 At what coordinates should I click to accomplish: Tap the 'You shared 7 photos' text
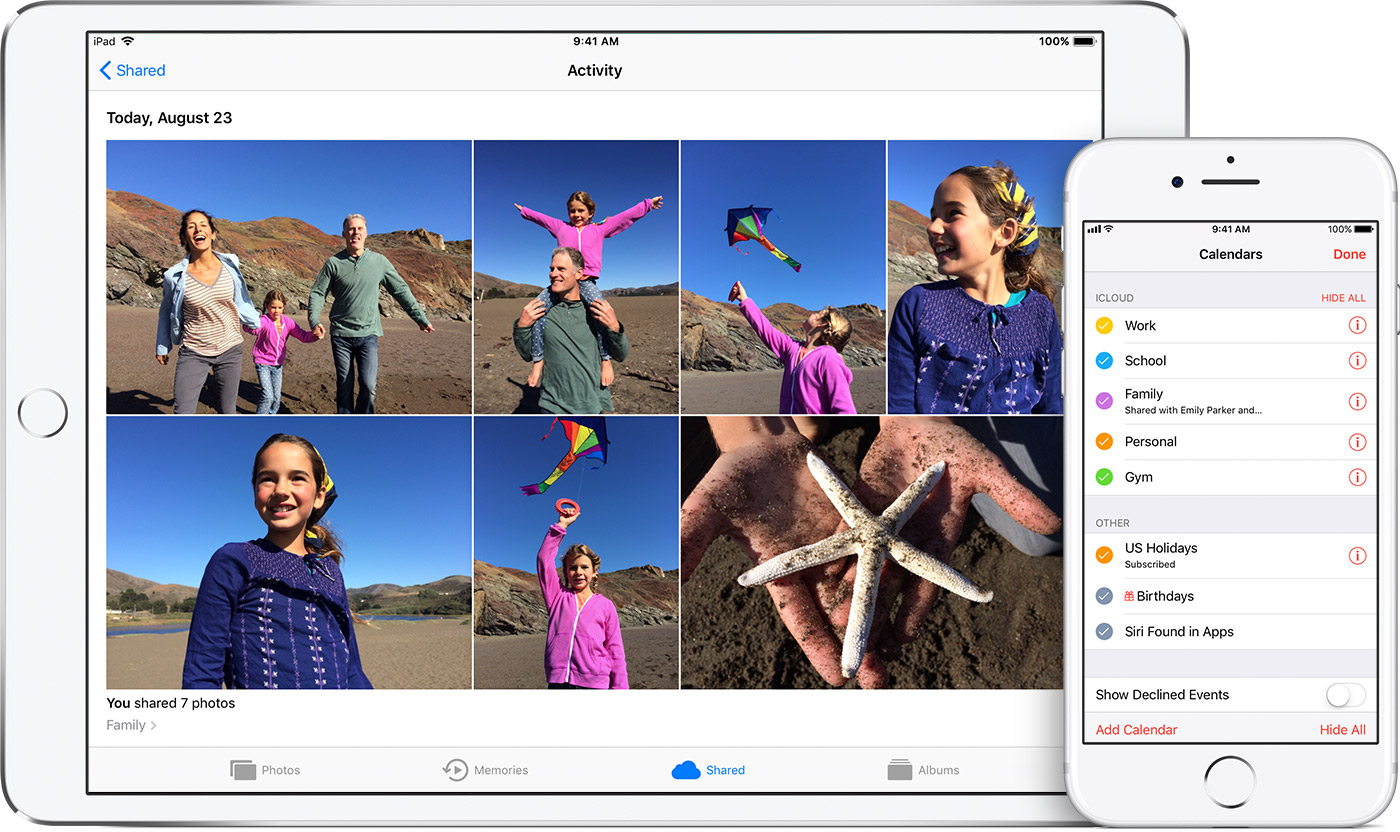pos(171,703)
